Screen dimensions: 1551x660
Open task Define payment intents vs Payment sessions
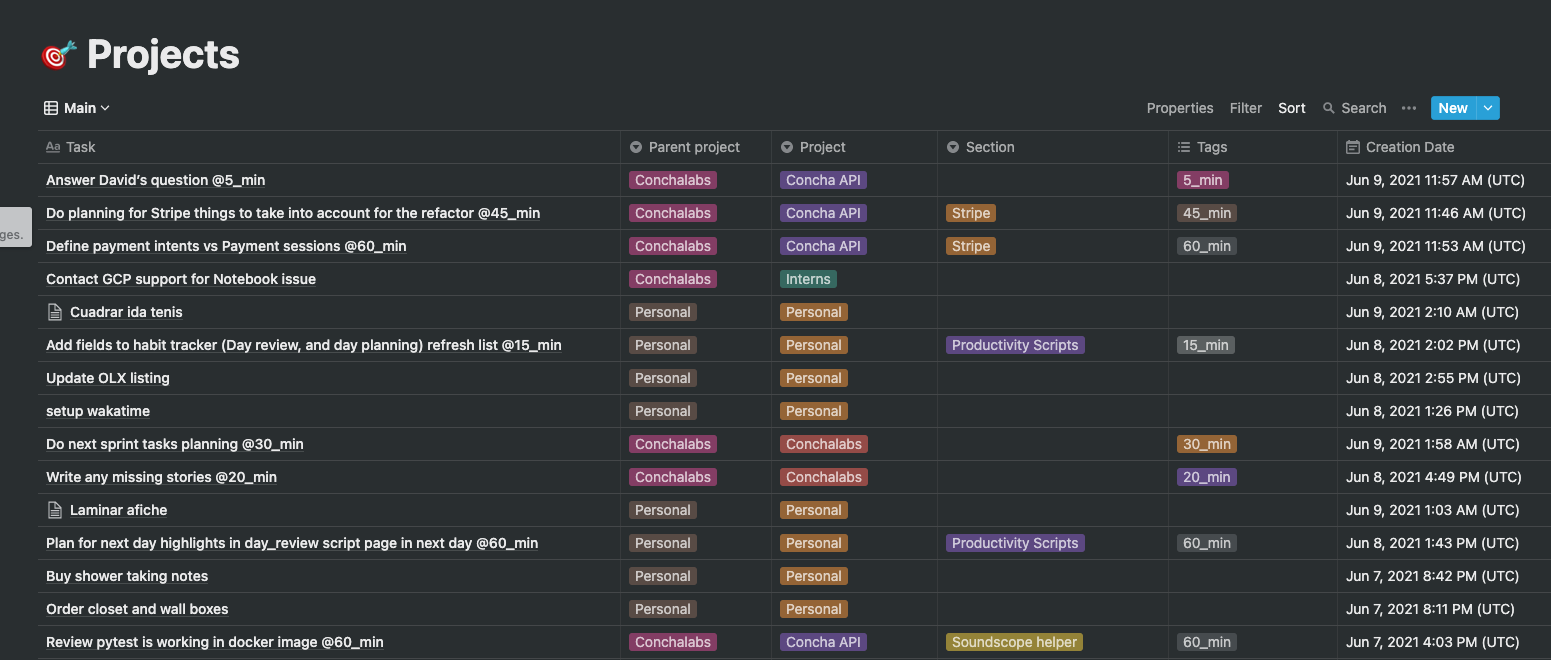point(226,246)
